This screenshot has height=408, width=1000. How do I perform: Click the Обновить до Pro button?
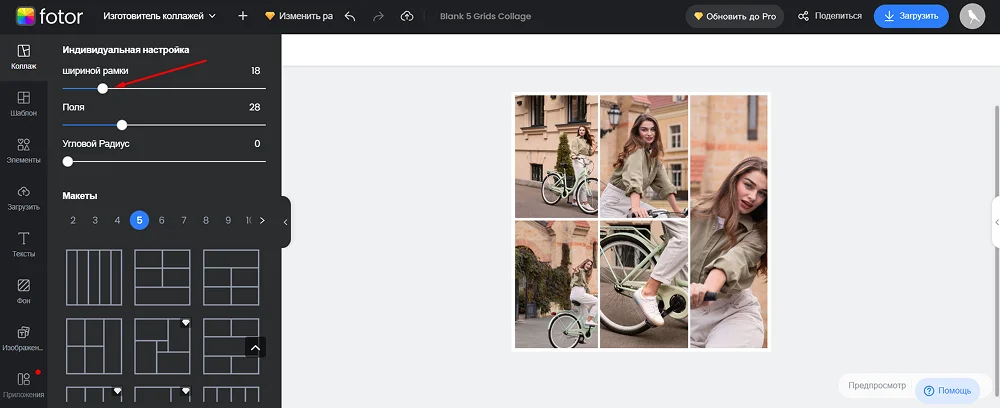click(x=734, y=17)
